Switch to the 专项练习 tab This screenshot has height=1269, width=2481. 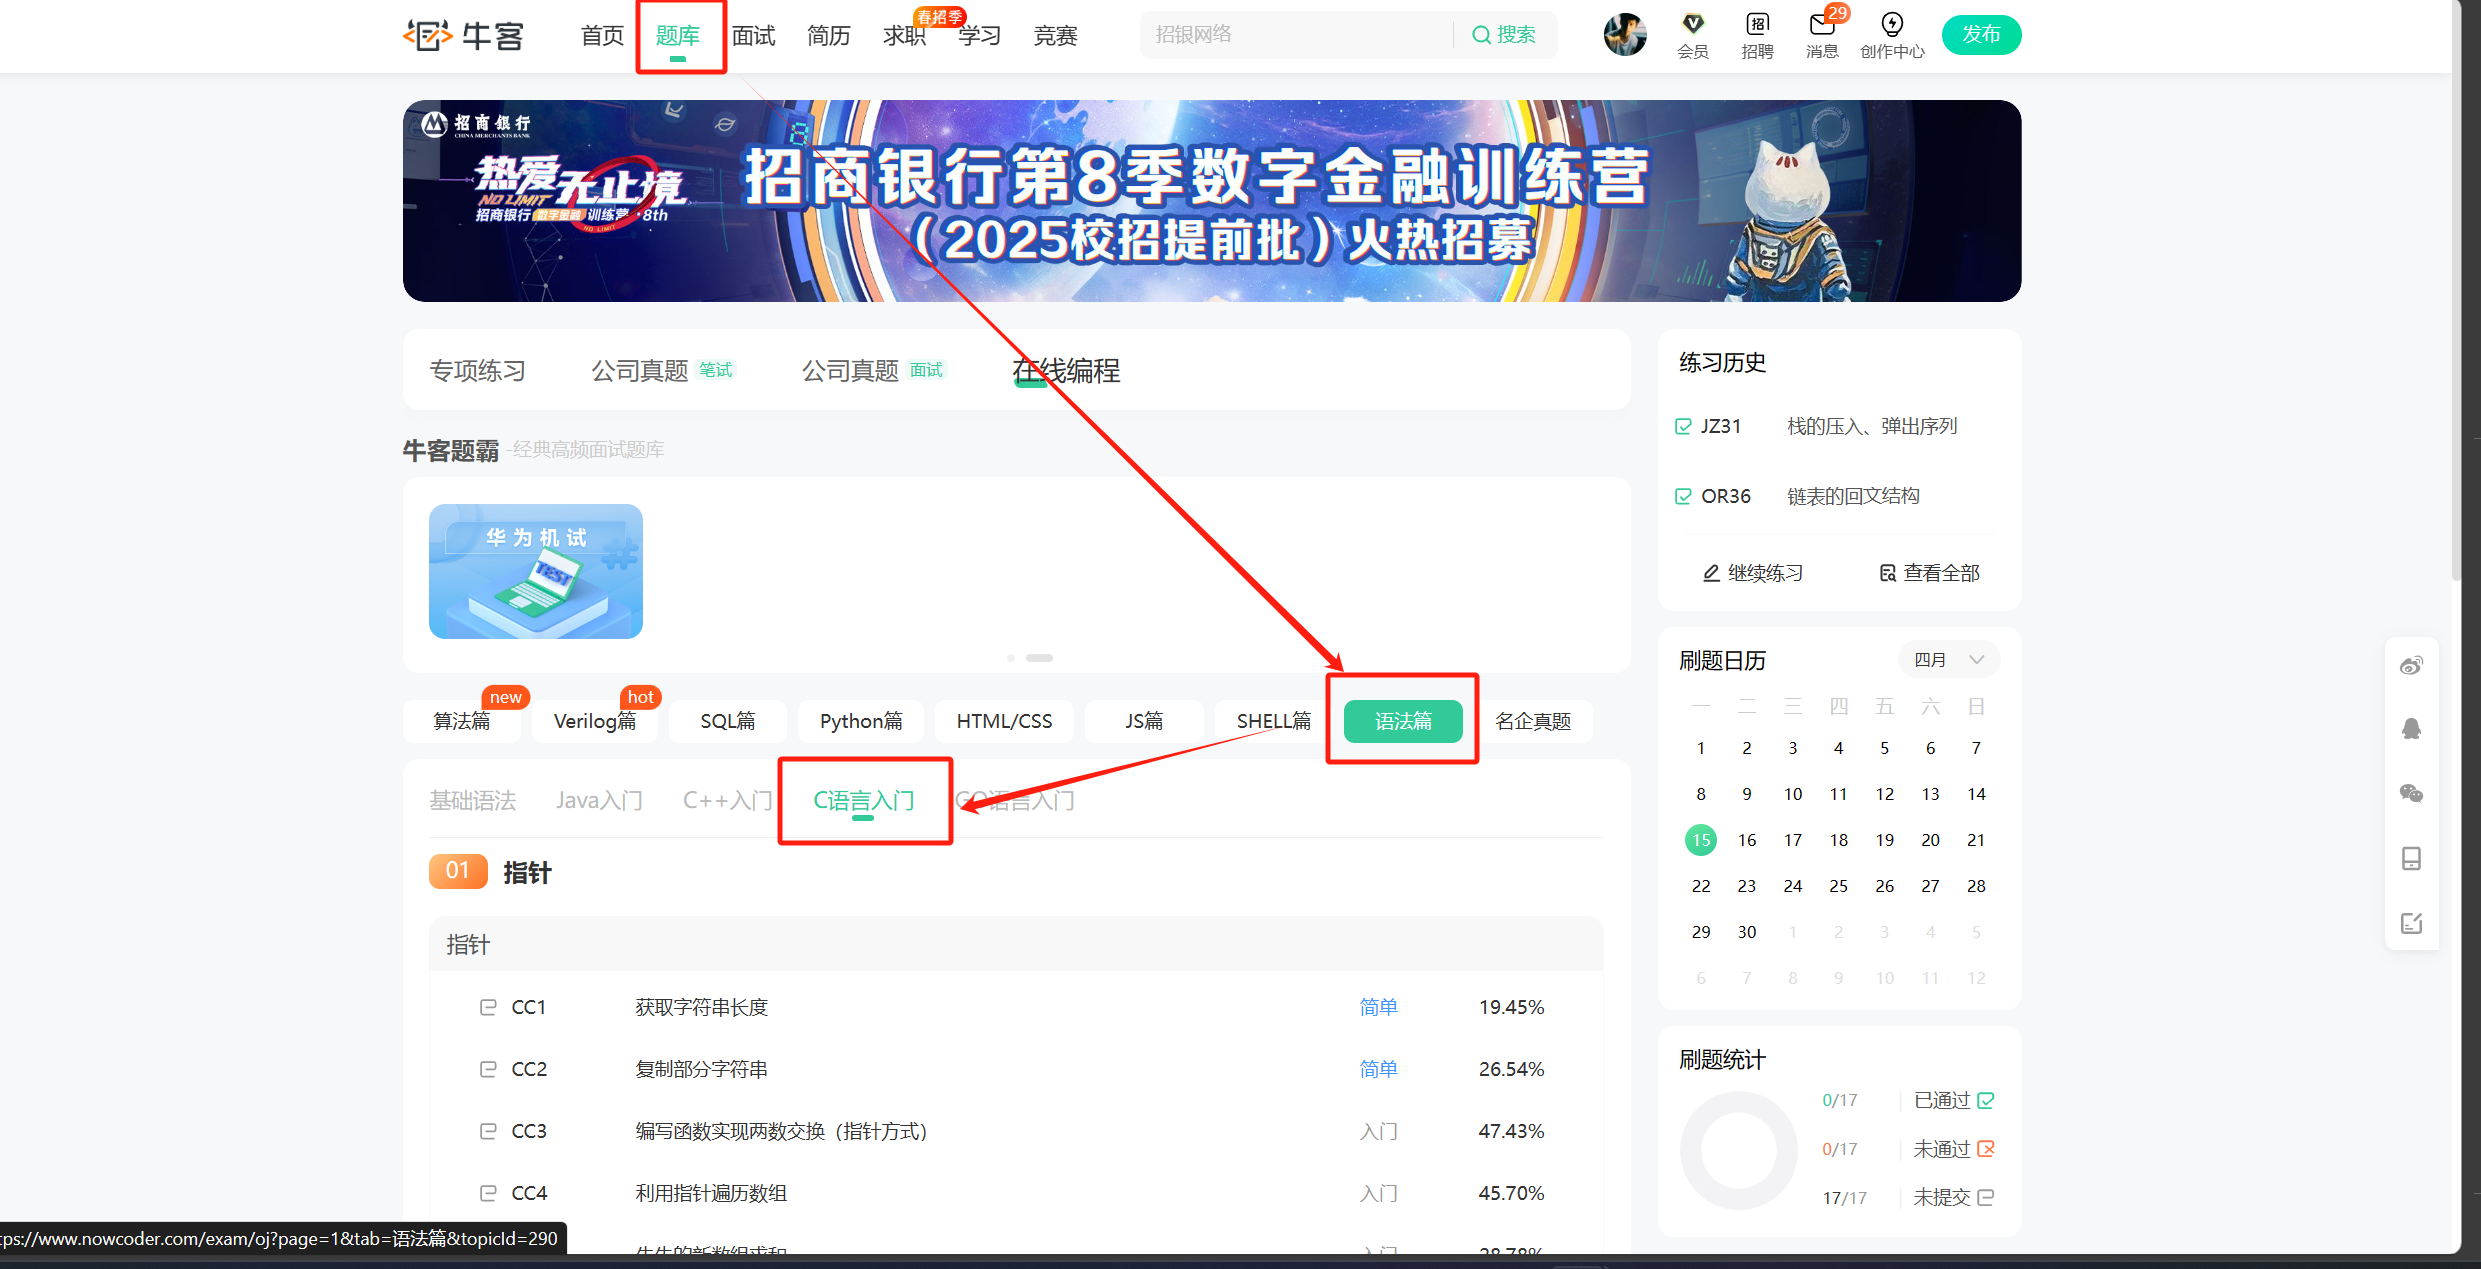pyautogui.click(x=478, y=371)
